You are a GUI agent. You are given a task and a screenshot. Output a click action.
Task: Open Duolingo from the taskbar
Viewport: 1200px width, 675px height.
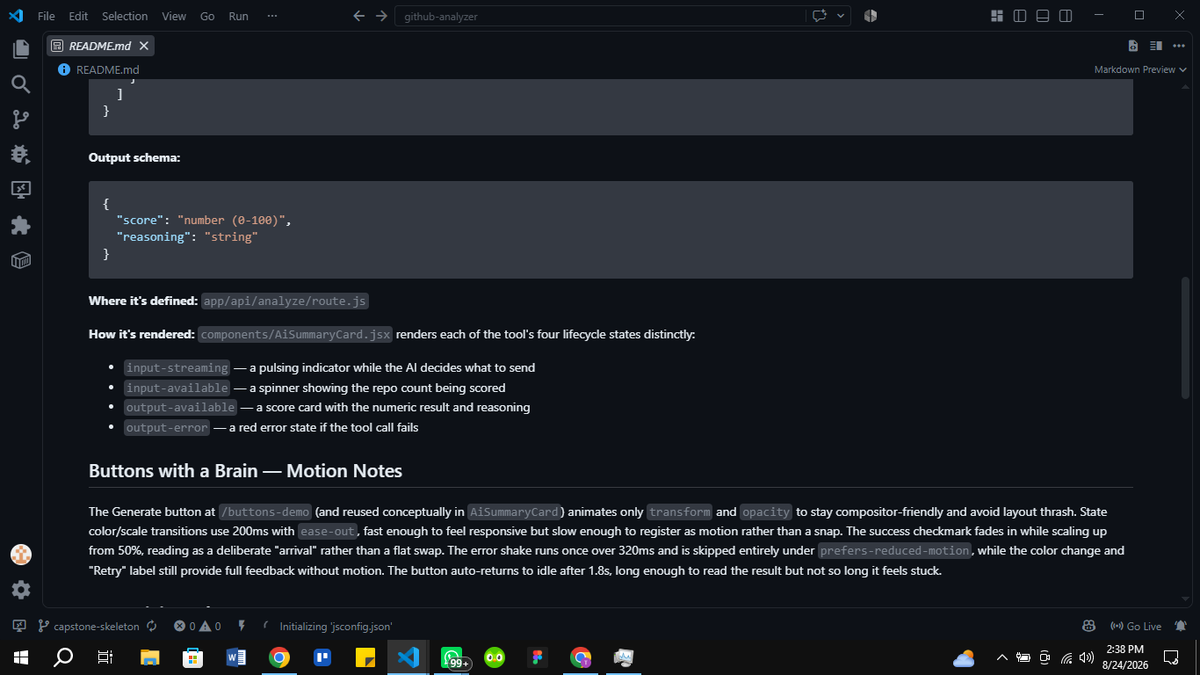494,657
